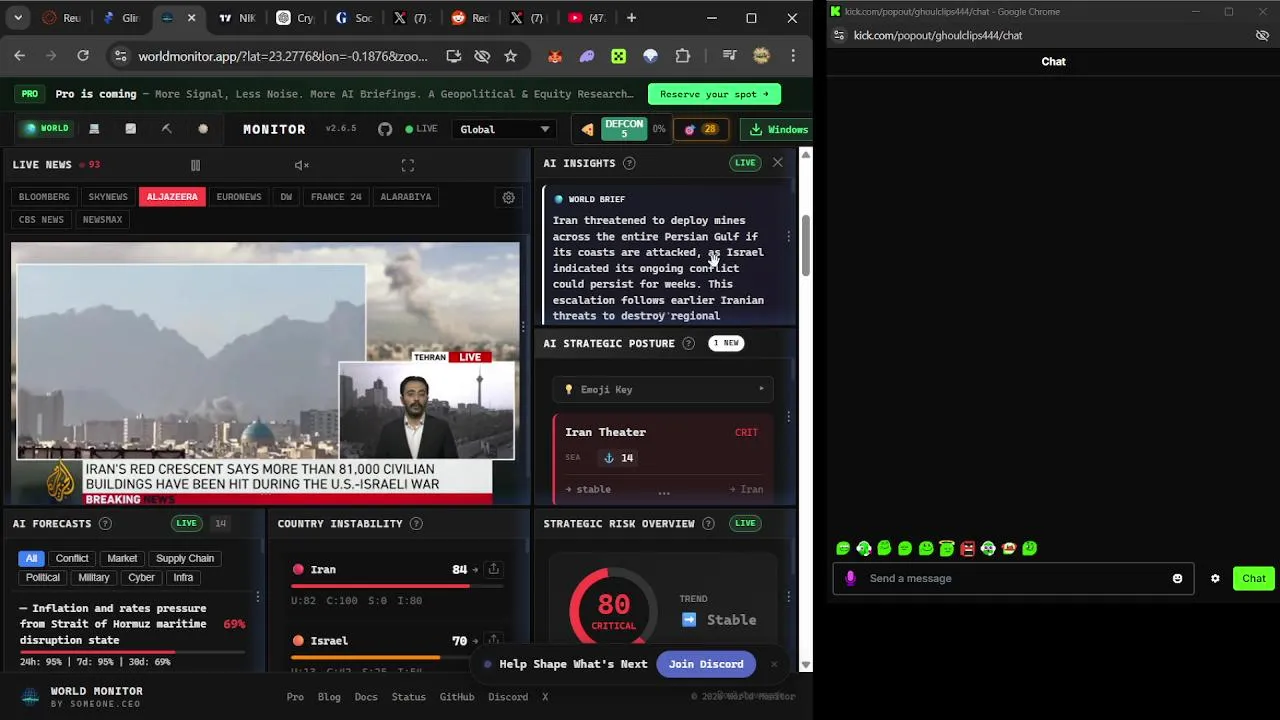The width and height of the screenshot is (1280, 720).
Task: Click the Iran instability score bar
Action: pos(395,586)
